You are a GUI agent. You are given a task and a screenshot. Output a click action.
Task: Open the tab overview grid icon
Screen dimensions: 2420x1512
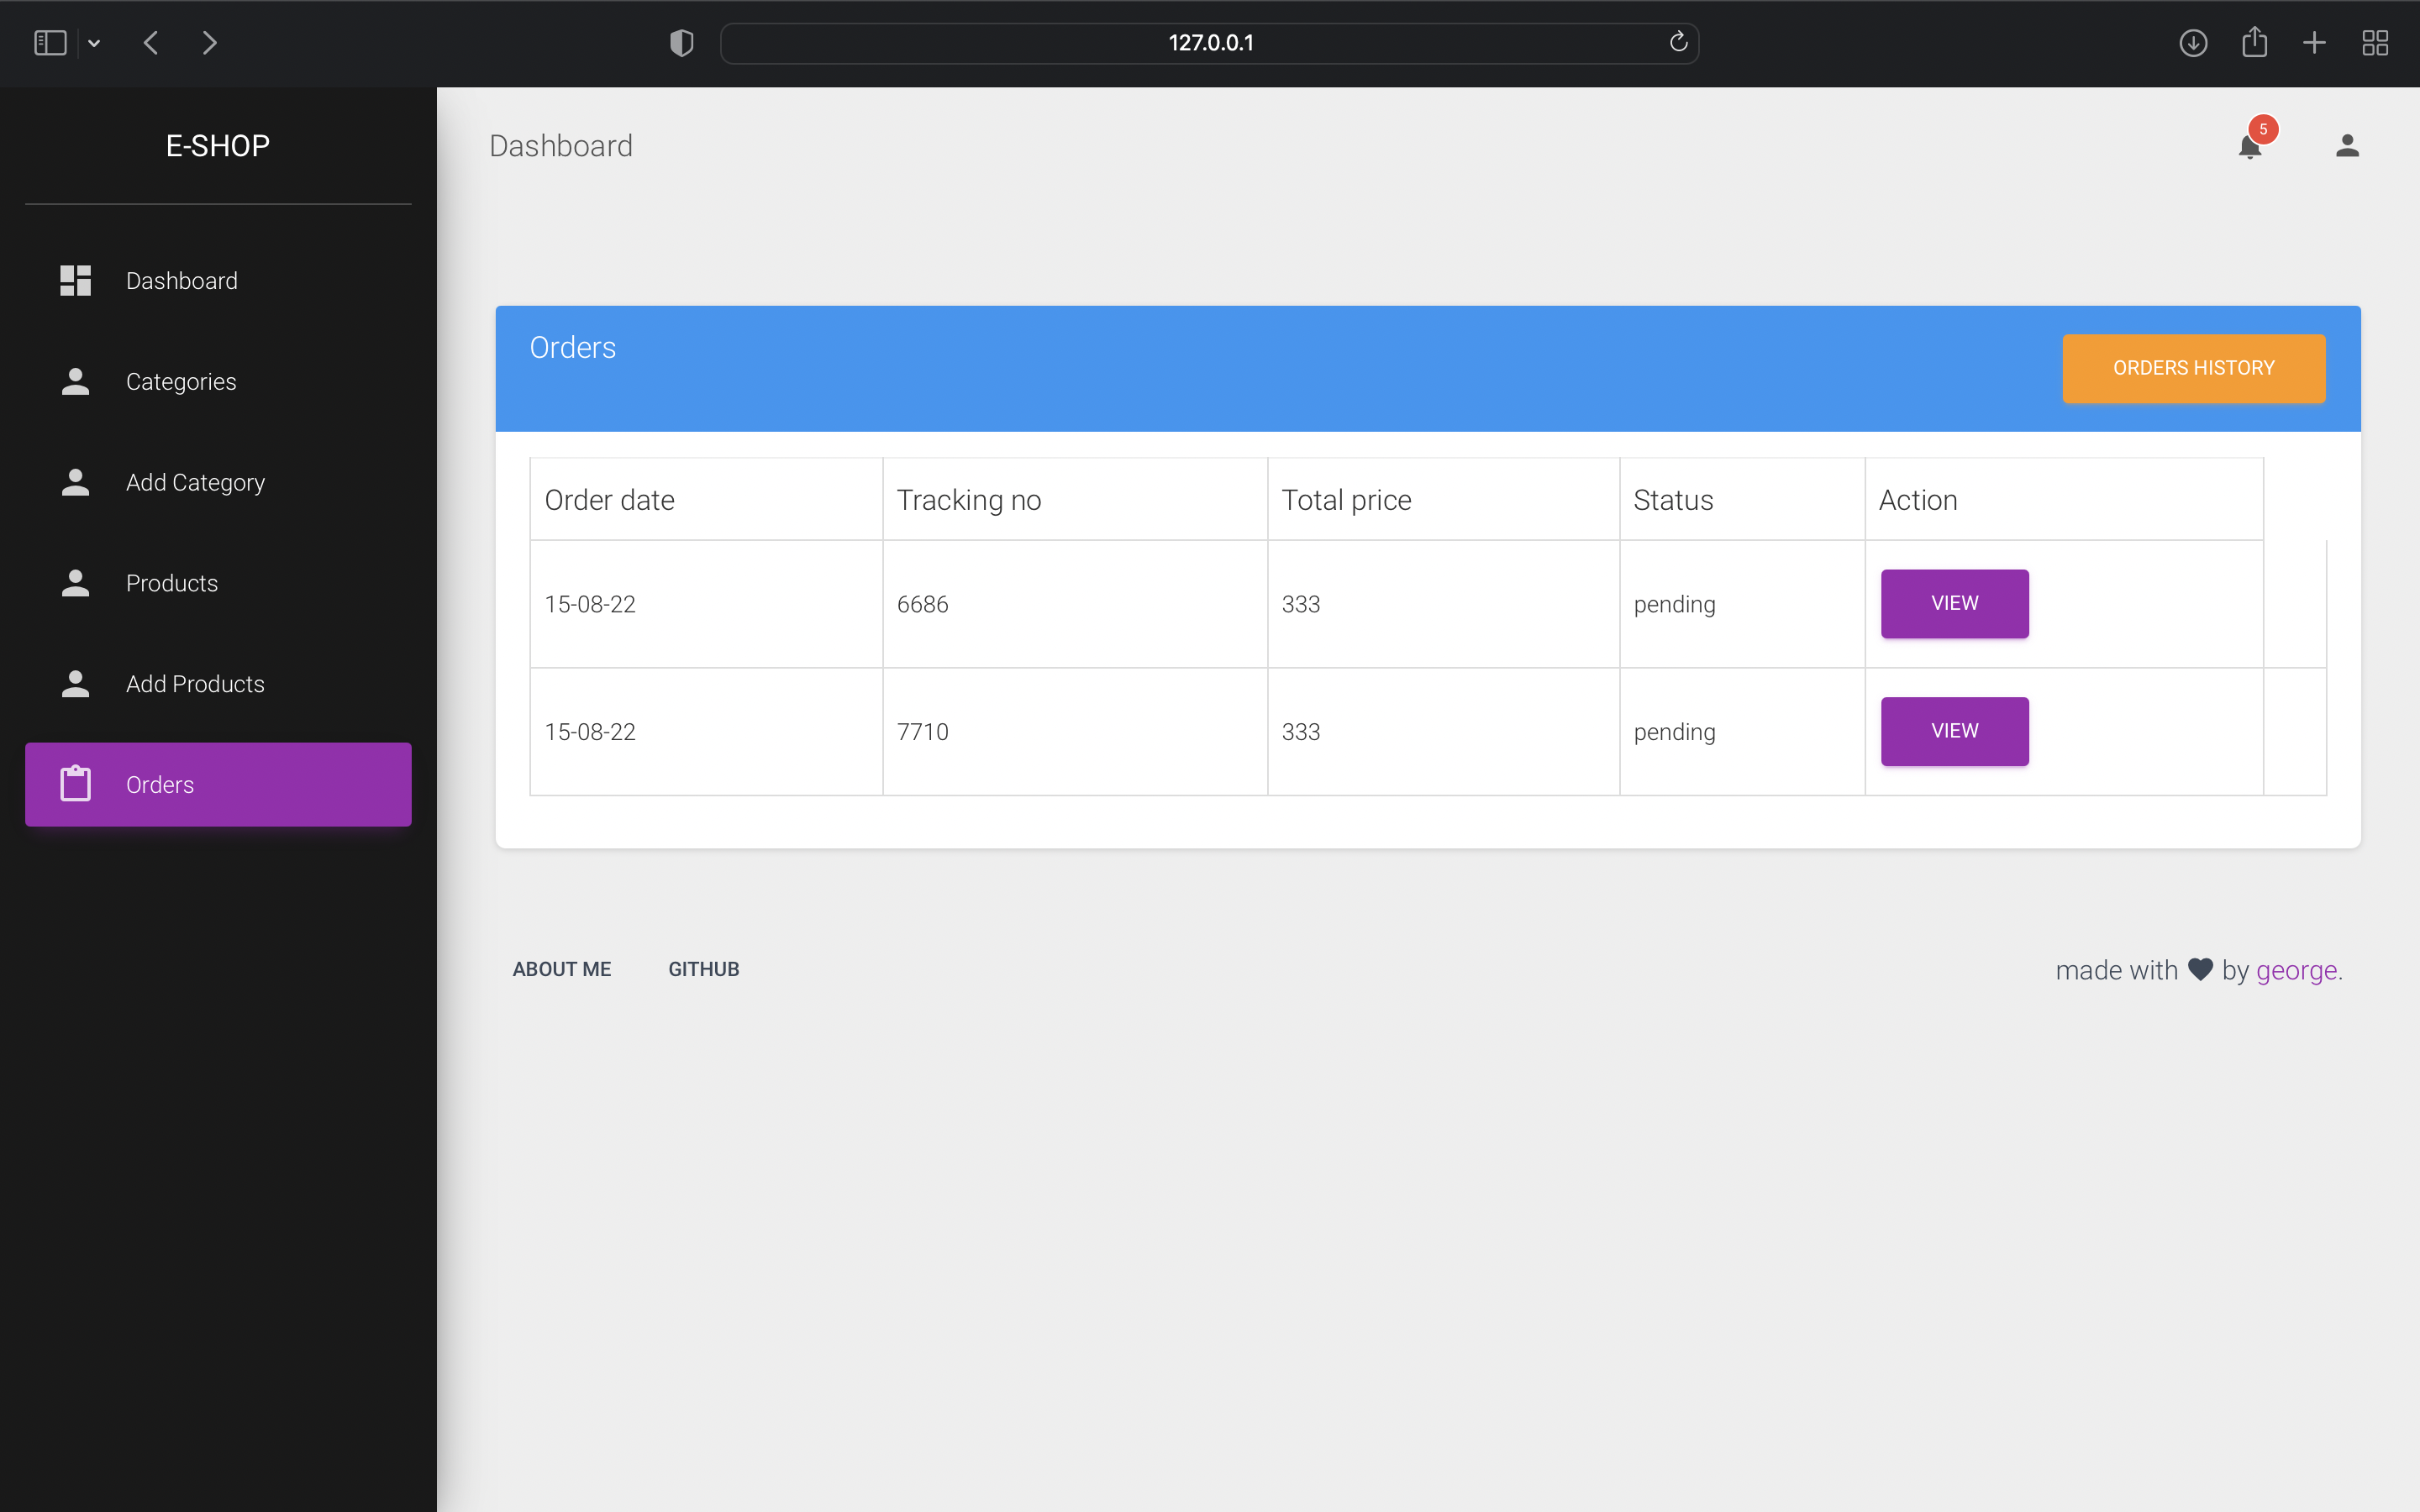point(2375,43)
